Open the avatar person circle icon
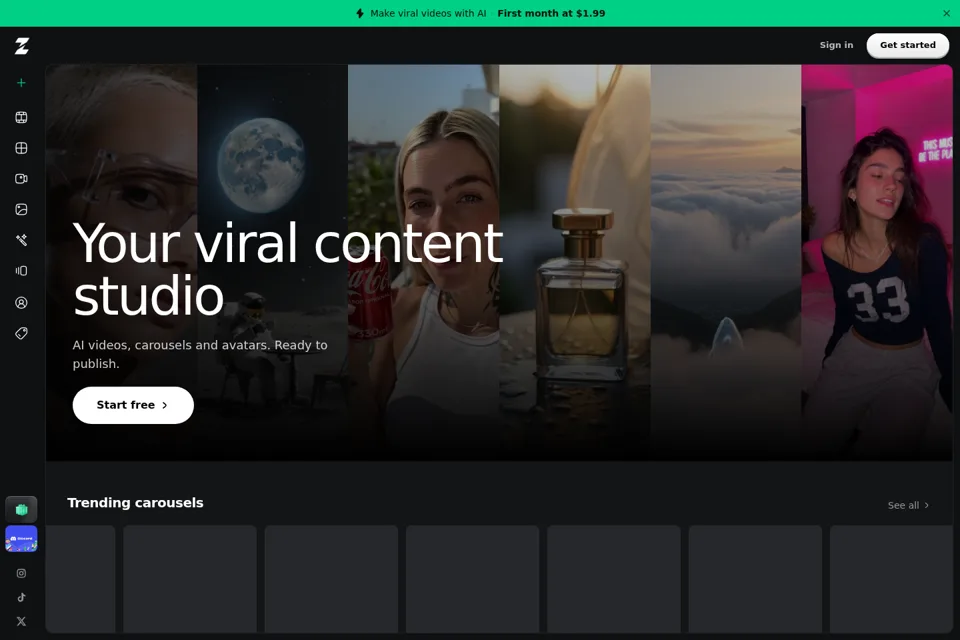Image resolution: width=960 pixels, height=640 pixels. (x=21, y=303)
